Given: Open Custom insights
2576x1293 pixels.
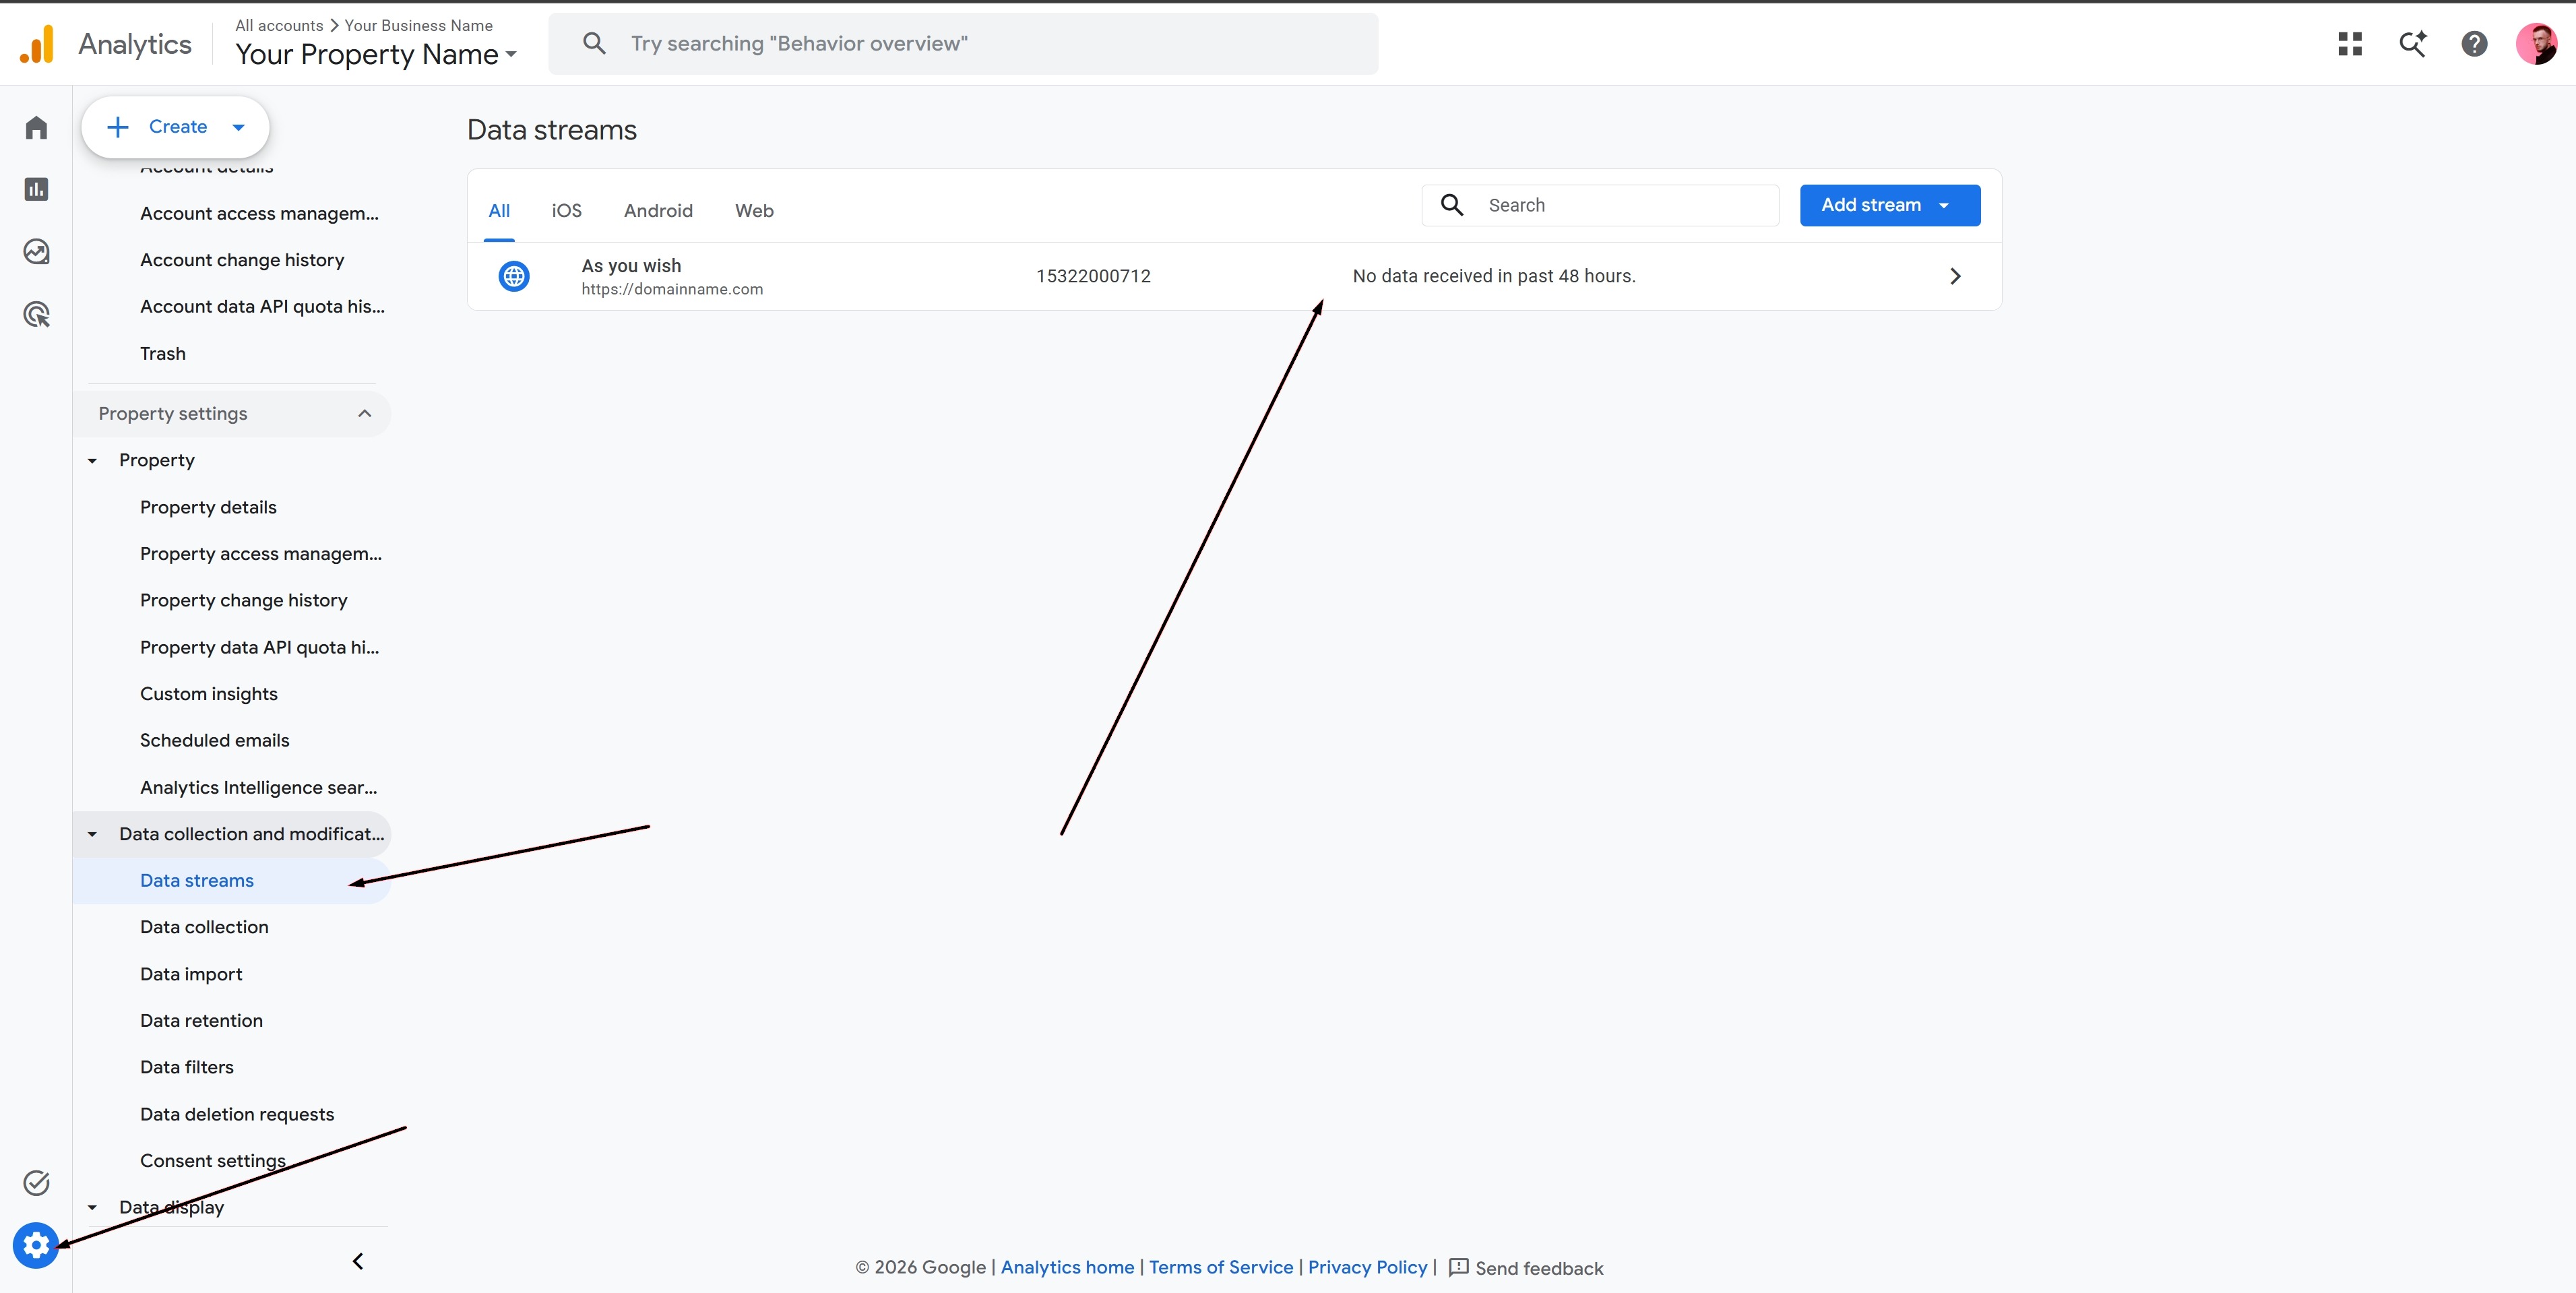Looking at the screenshot, I should (x=209, y=694).
